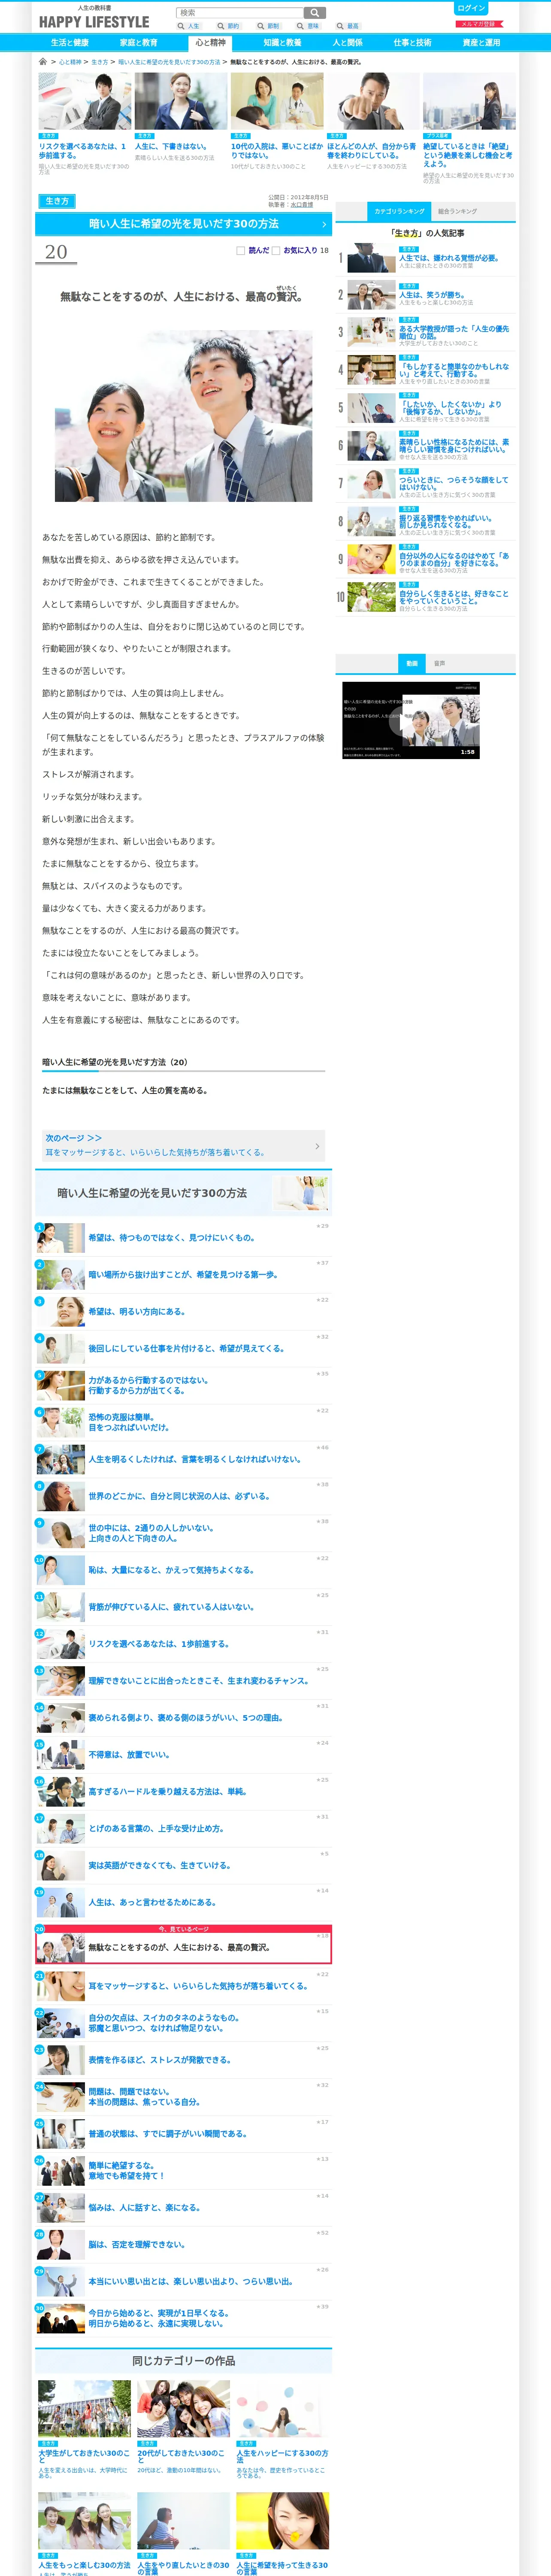The image size is (551, 2576).
Task: Open the 生活と健康 menu
Action: (x=70, y=43)
